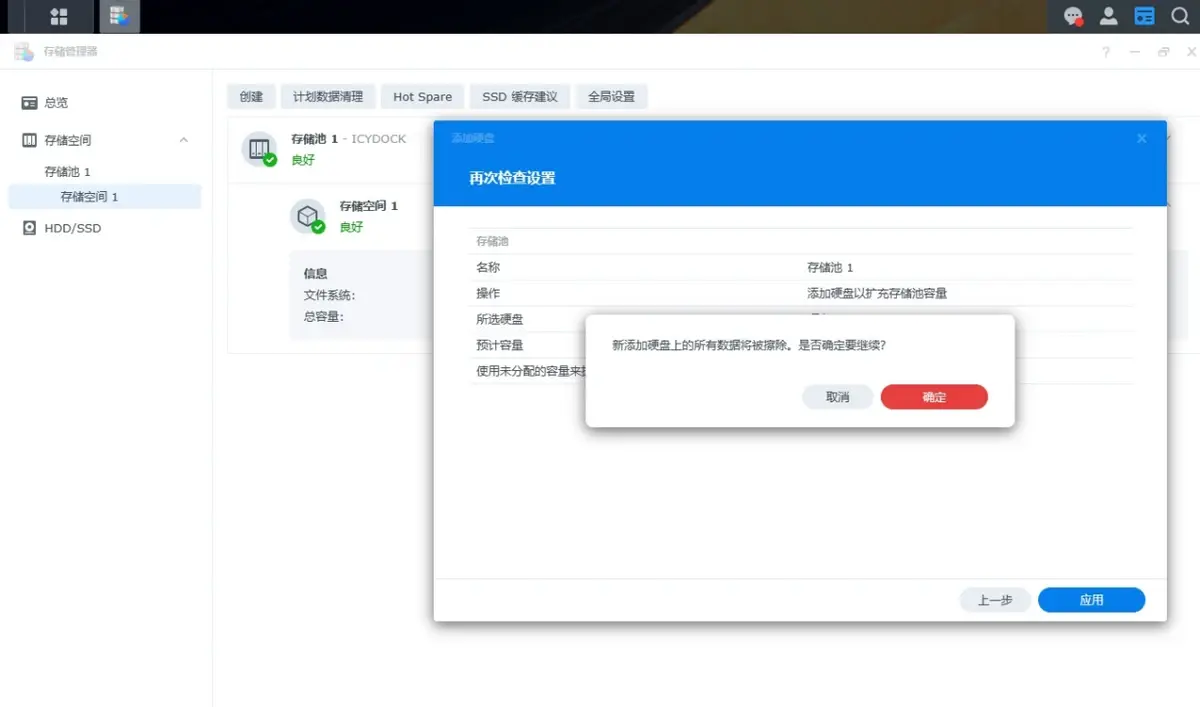Open the widgets panel icon
The width and height of the screenshot is (1200, 707).
1145,16
